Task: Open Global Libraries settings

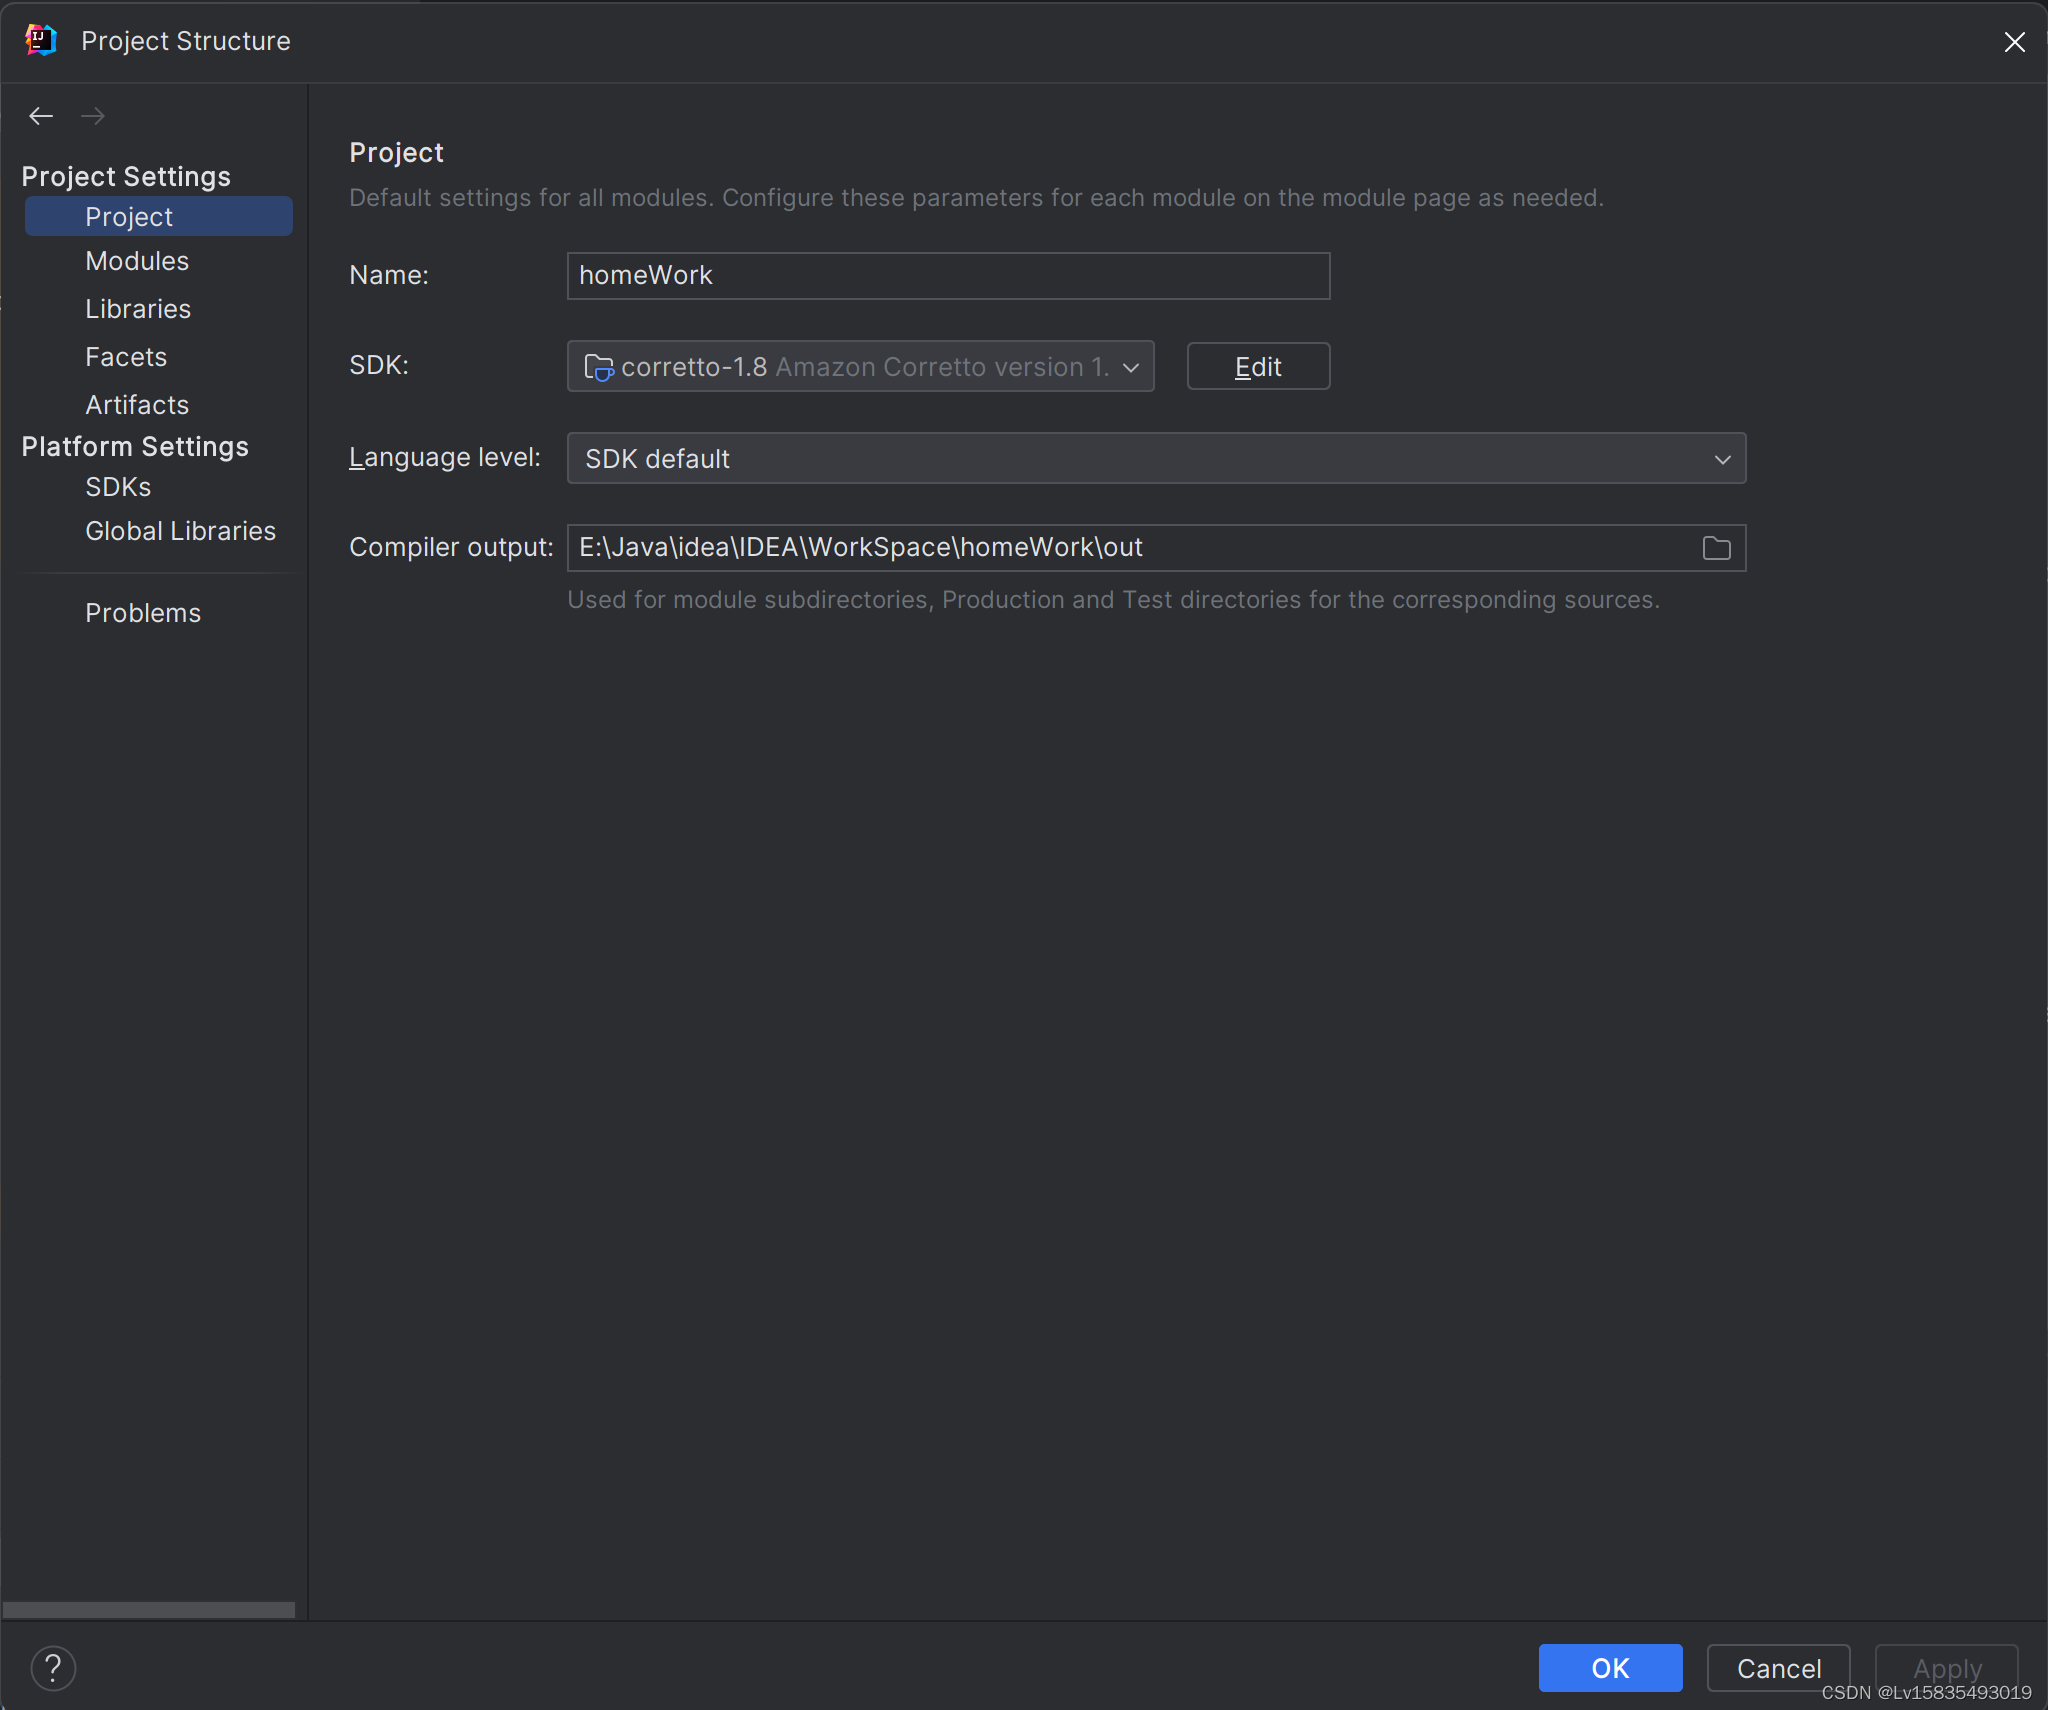Action: point(180,531)
